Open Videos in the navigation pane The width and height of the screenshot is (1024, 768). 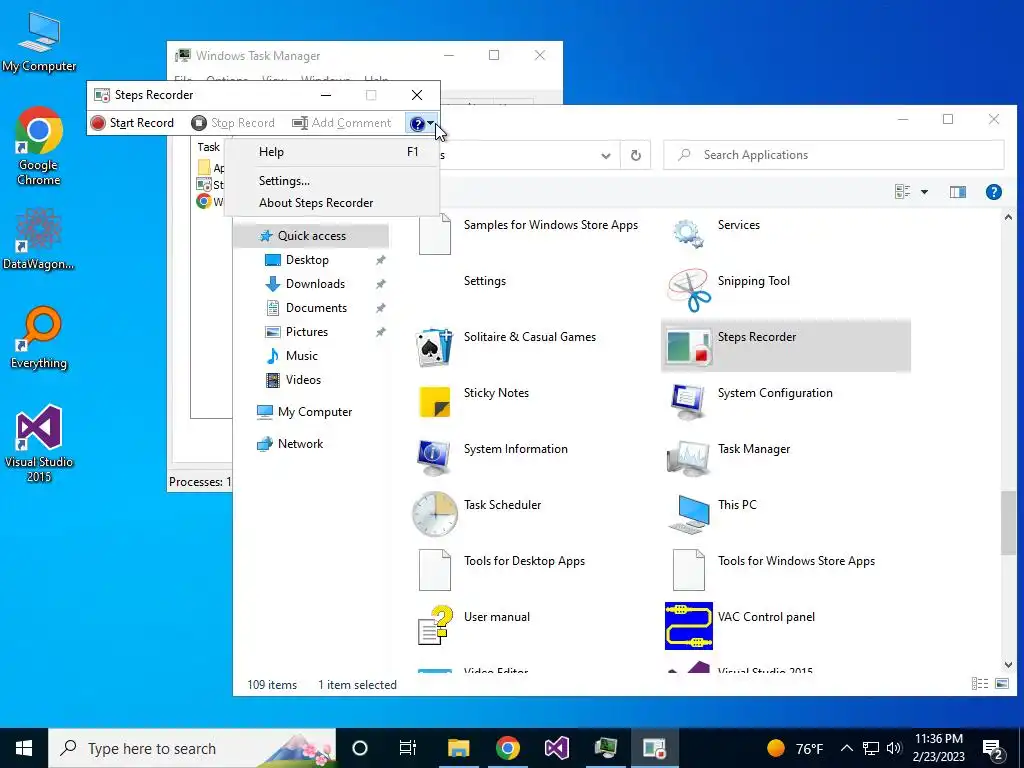tap(303, 379)
